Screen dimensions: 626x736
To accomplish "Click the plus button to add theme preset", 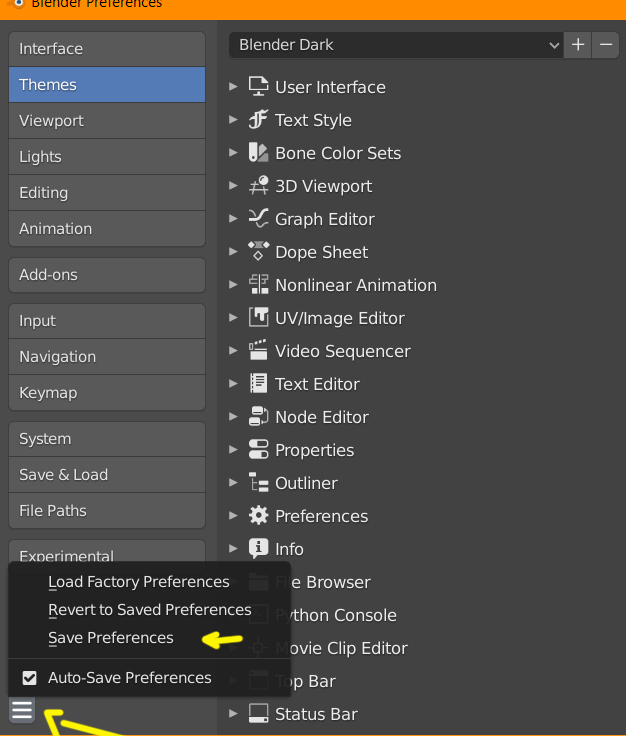I will coord(578,45).
